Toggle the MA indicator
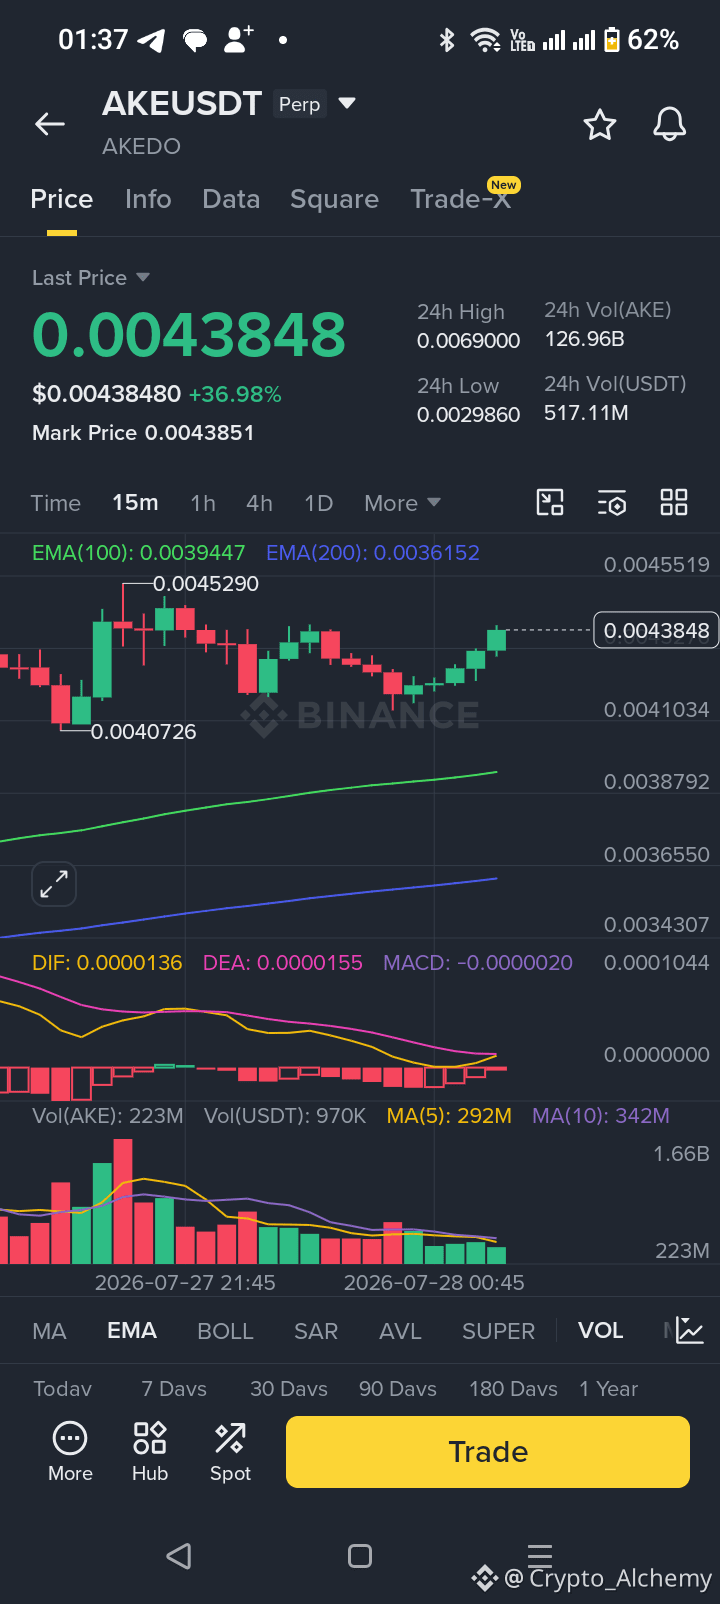Image resolution: width=720 pixels, height=1604 pixels. (49, 1331)
